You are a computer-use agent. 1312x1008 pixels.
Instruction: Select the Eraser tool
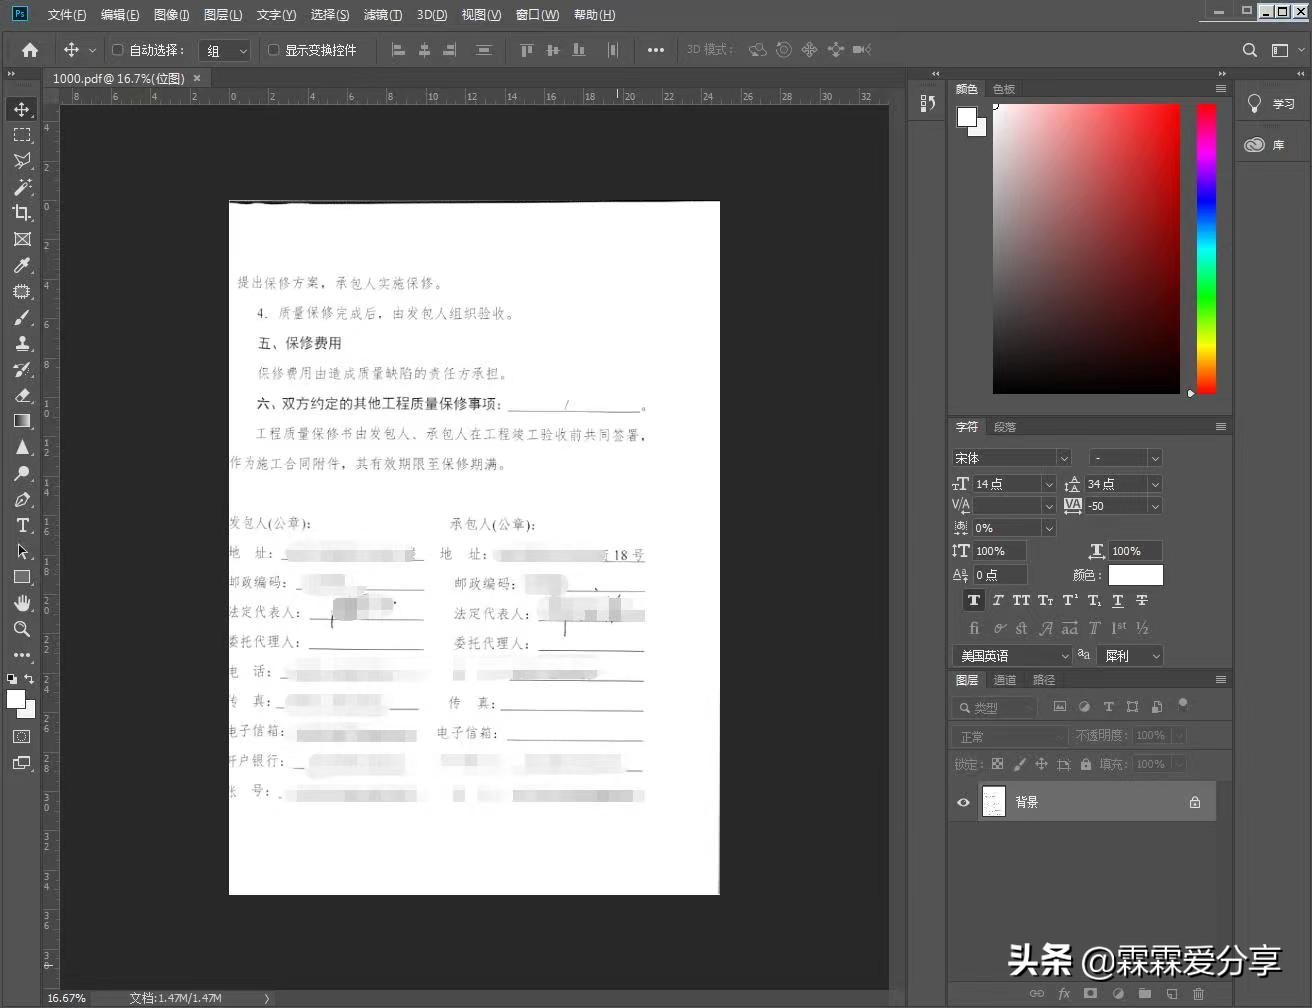pos(22,396)
